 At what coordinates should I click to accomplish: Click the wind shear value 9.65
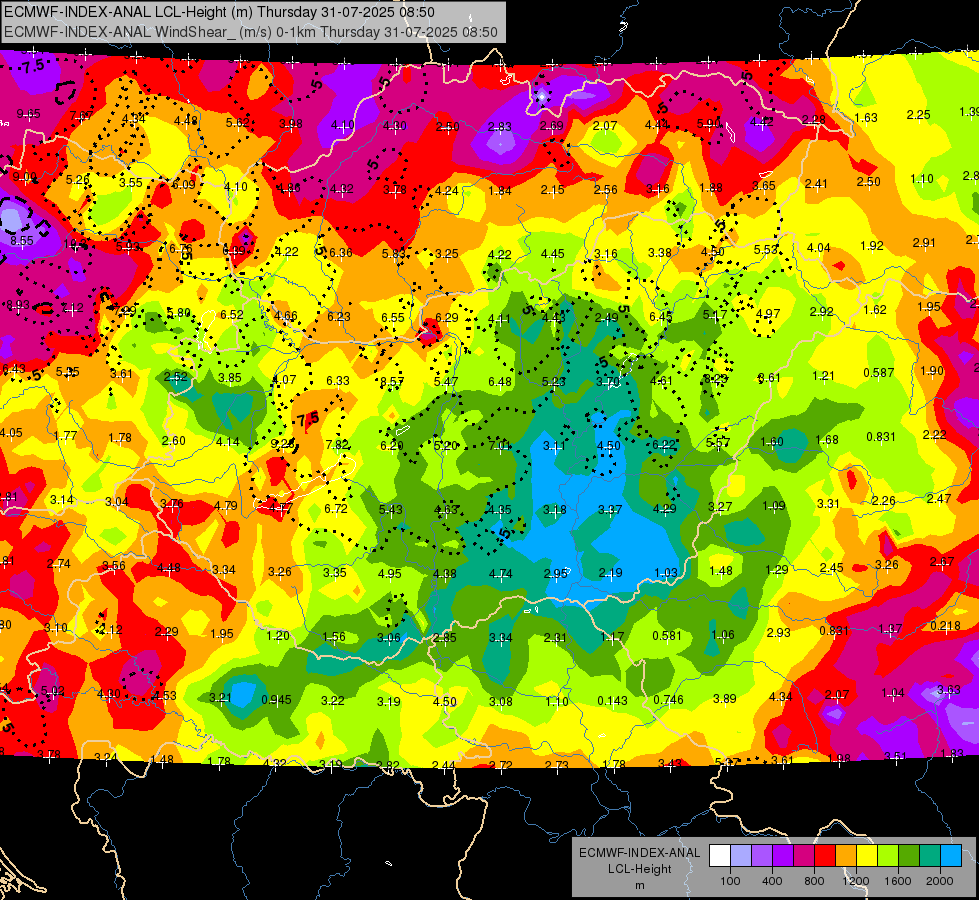(28, 114)
